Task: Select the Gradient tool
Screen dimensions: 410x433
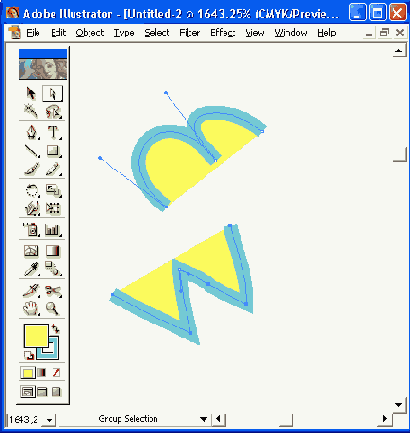Action: (x=53, y=251)
